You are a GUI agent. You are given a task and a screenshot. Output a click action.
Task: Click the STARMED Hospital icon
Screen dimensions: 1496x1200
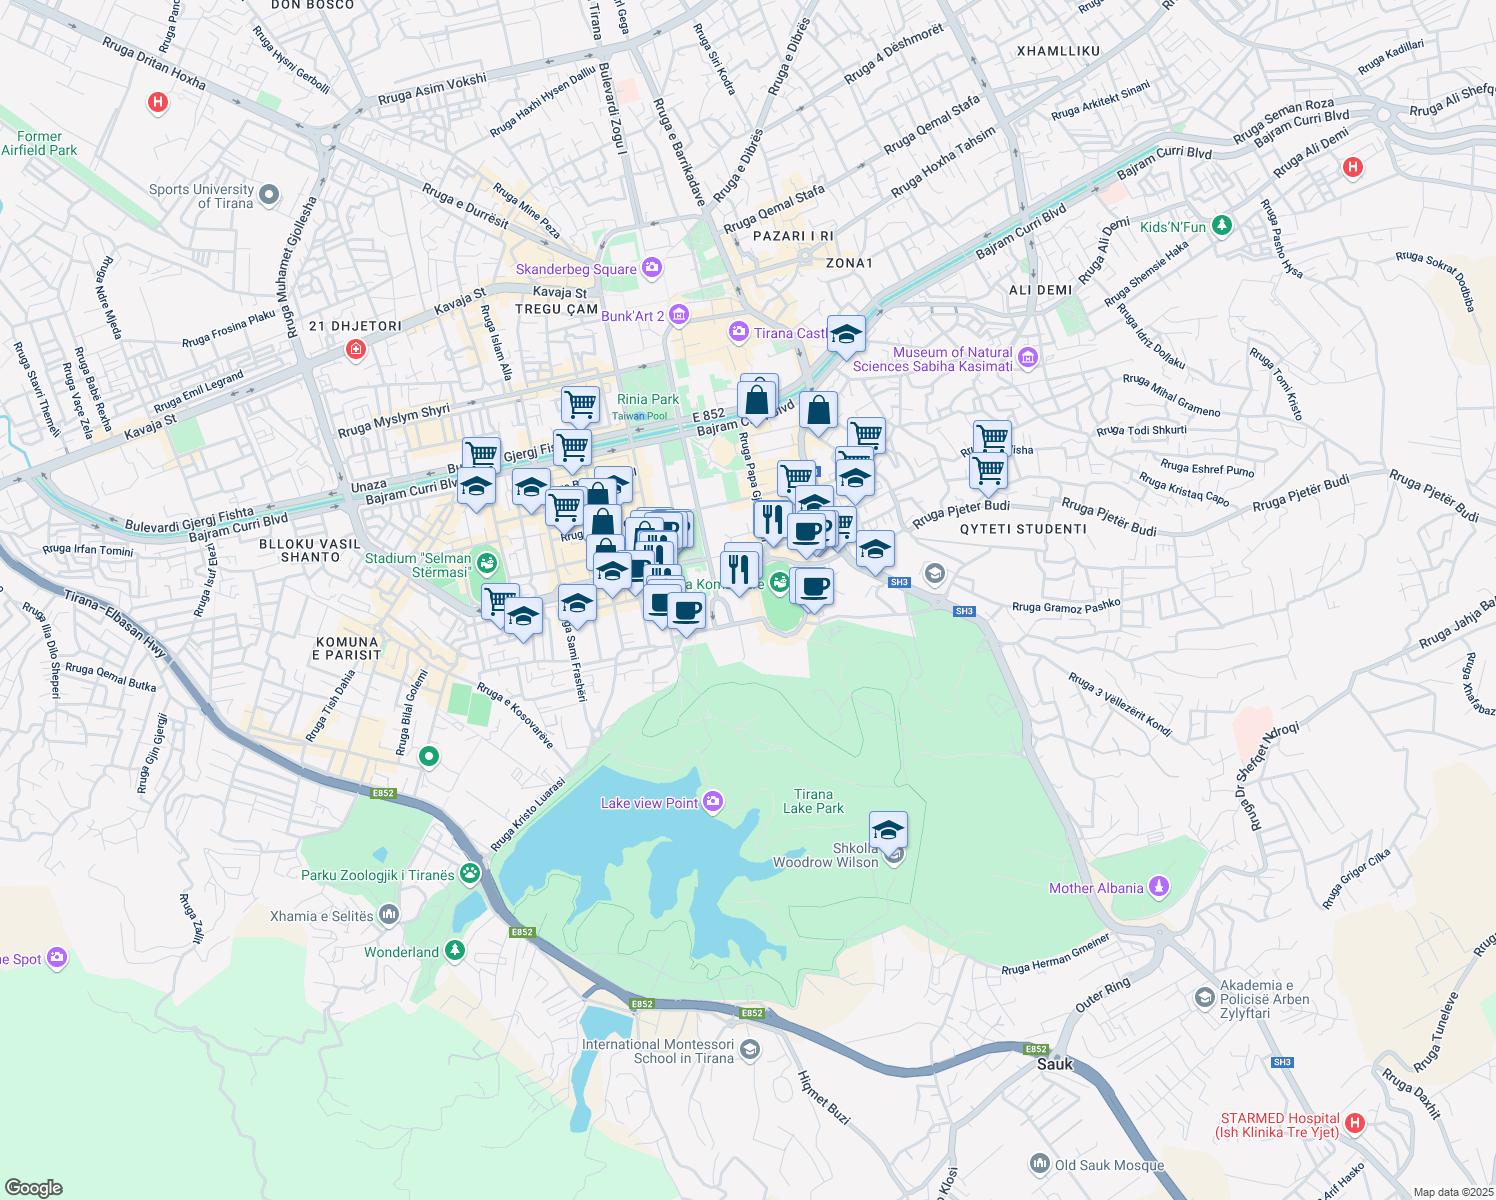[1355, 1124]
